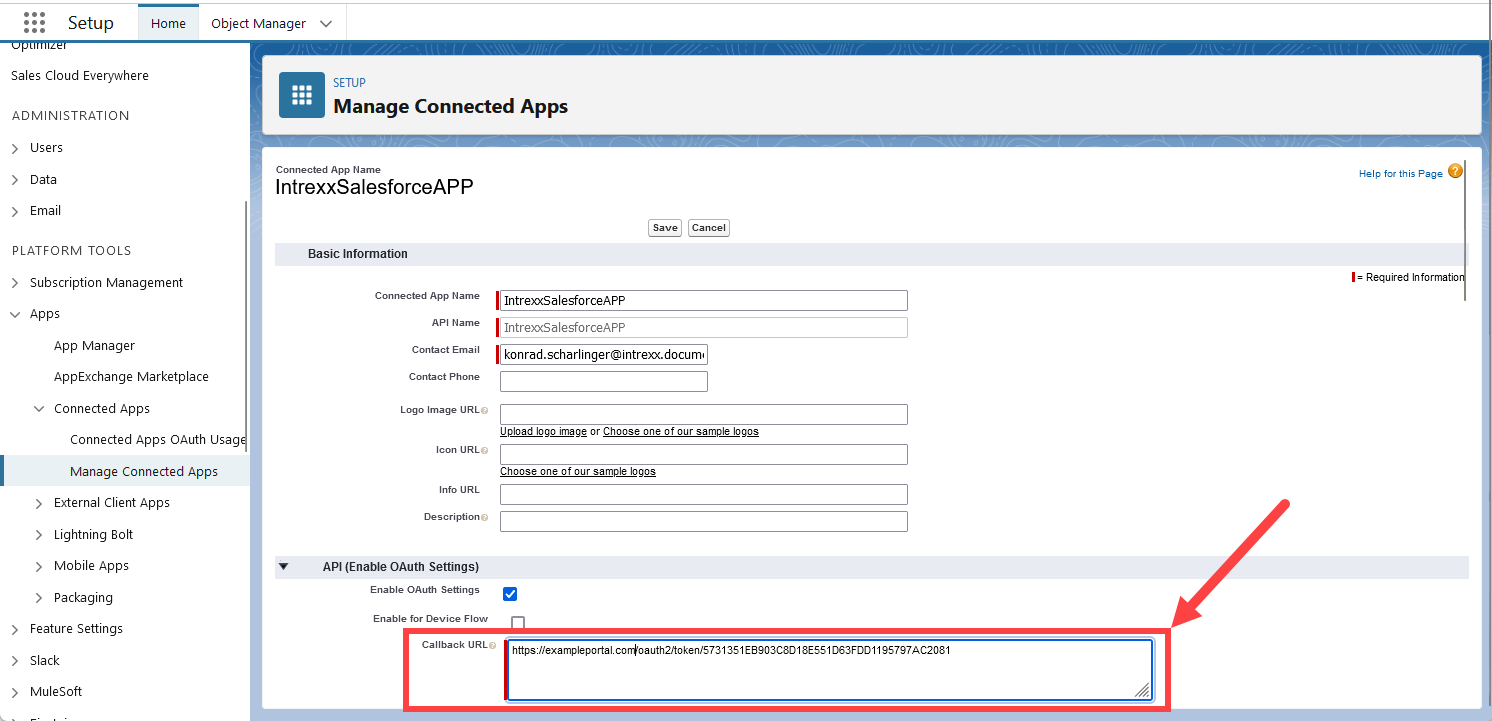Click the Cancel button

[709, 228]
